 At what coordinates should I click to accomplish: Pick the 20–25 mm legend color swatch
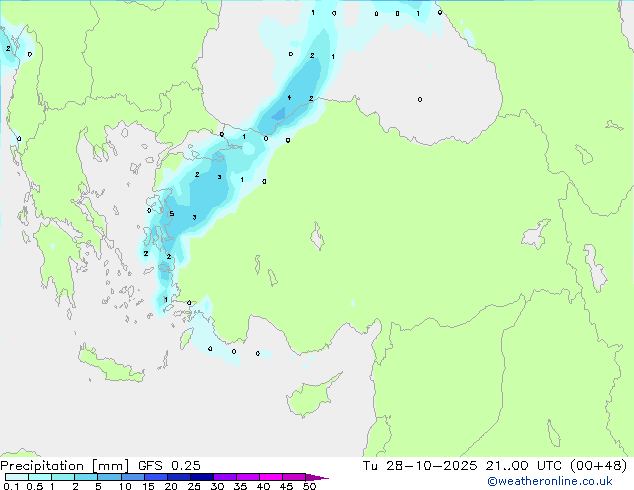[x=178, y=477]
